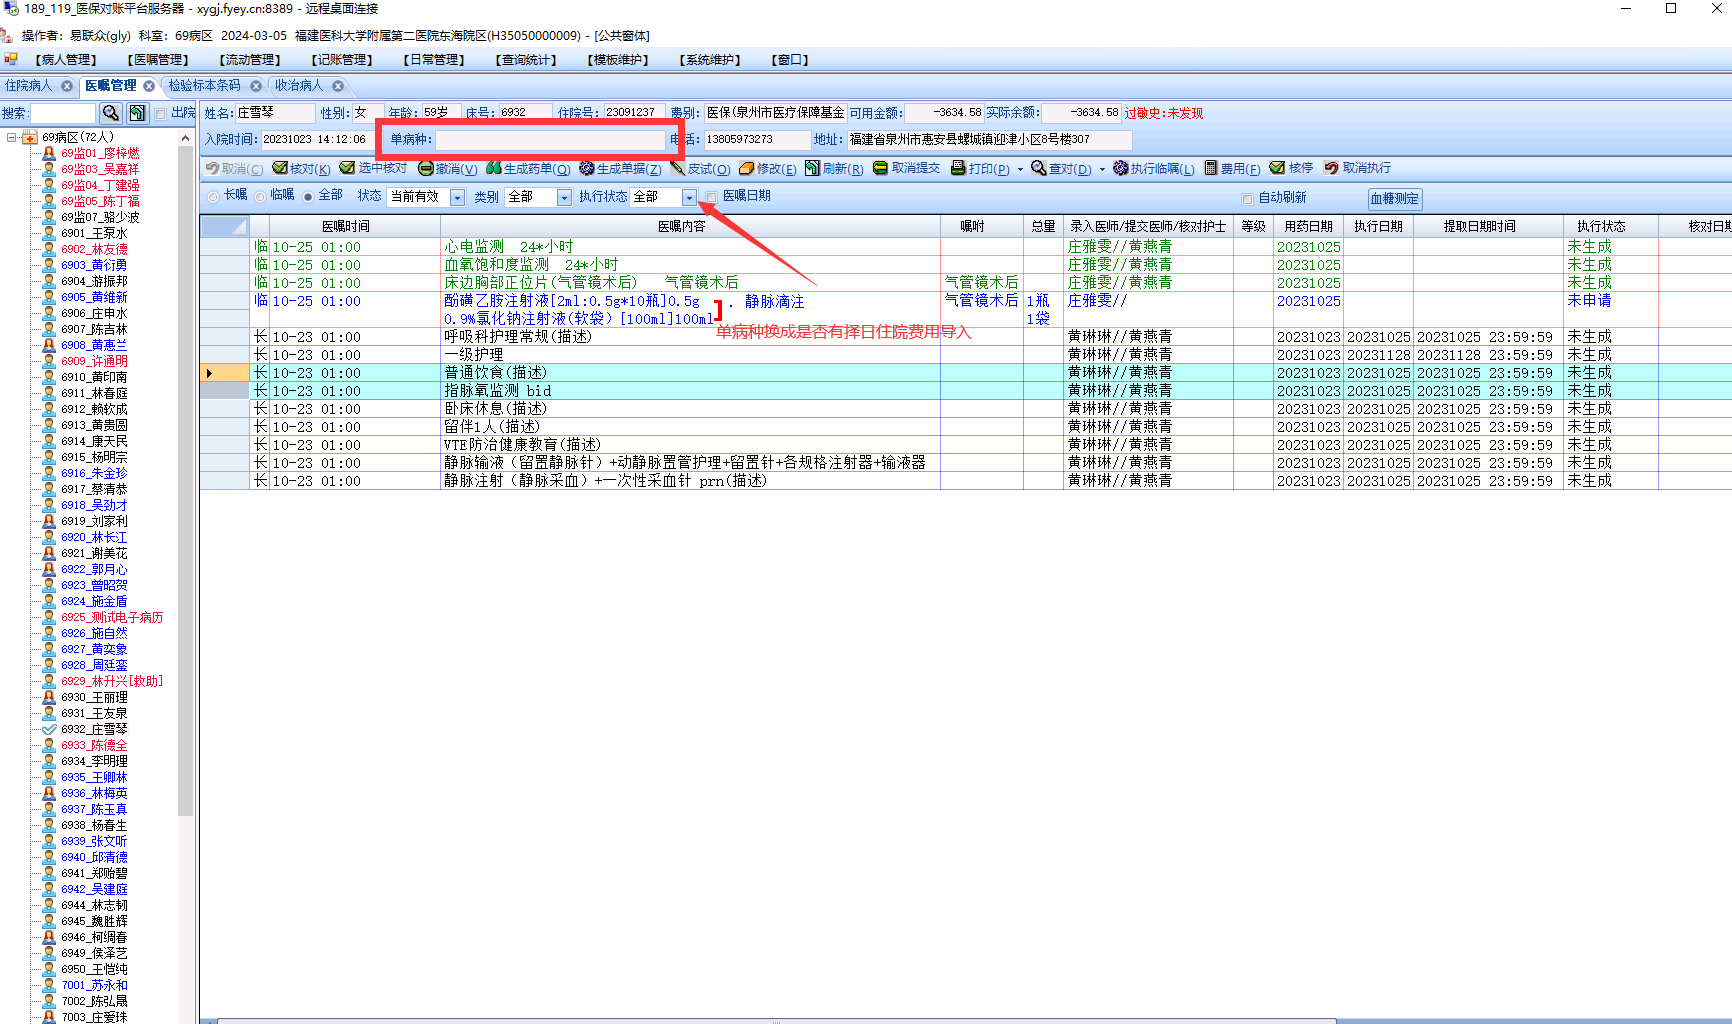Image resolution: width=1732 pixels, height=1024 pixels.
Task: Select the 心电监测 24*小时 order row
Action: [965, 247]
